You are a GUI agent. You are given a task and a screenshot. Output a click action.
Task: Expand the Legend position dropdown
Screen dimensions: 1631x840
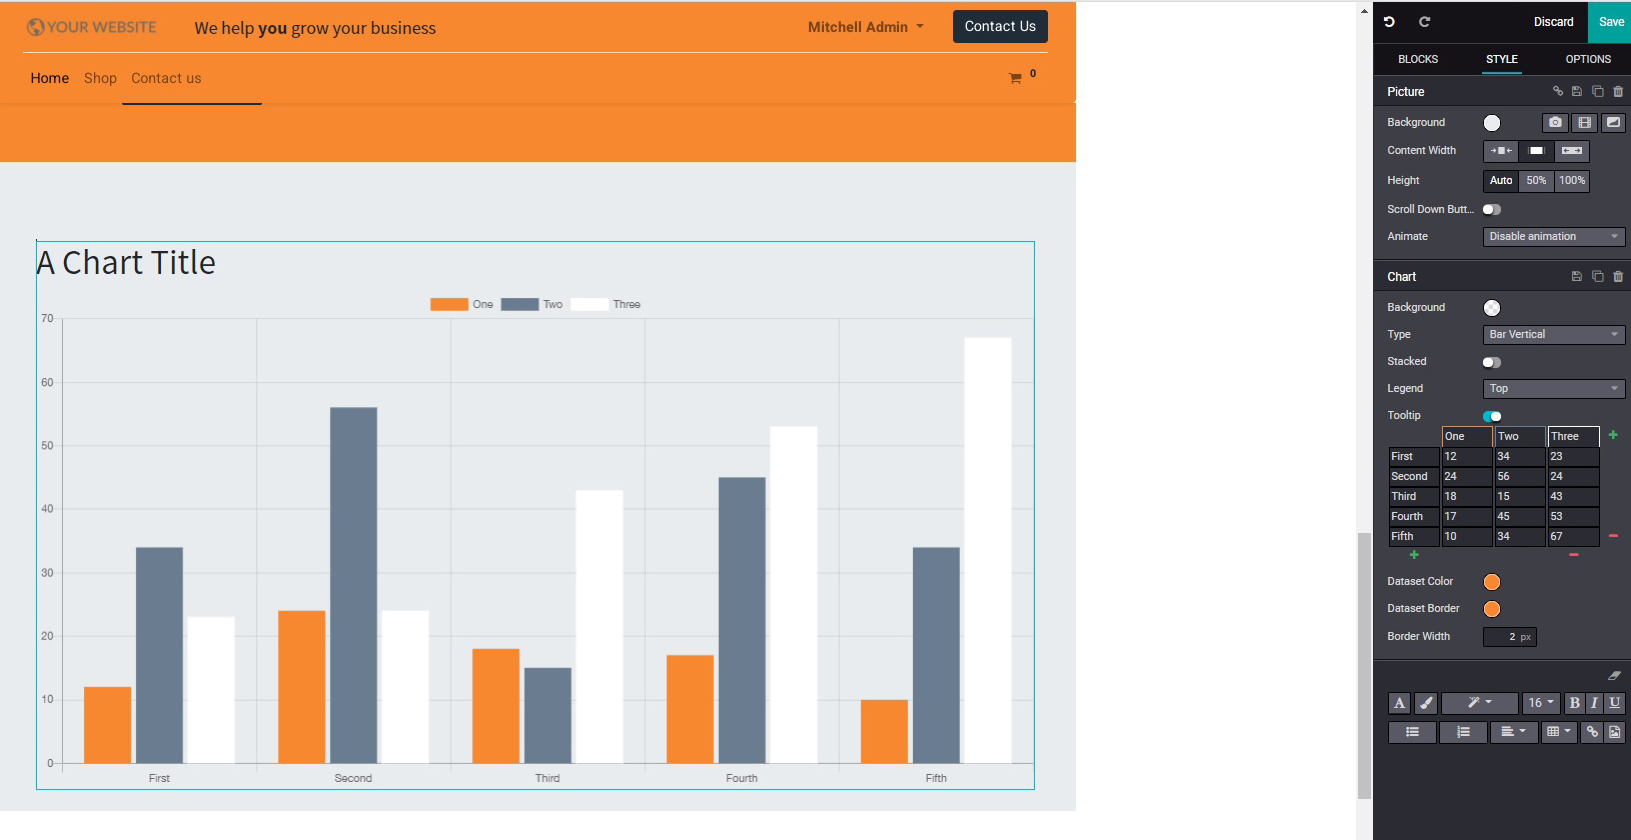[1553, 389]
